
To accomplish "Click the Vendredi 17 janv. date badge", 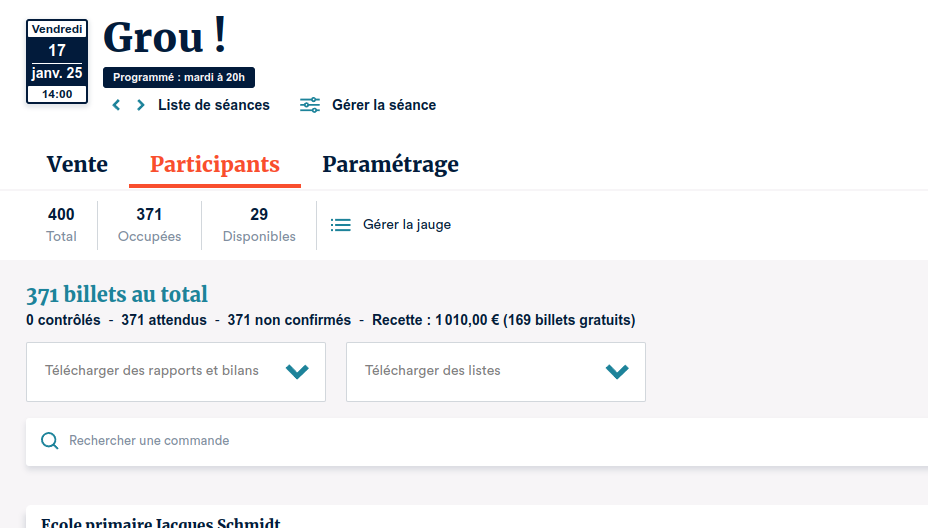I will pos(57,62).
